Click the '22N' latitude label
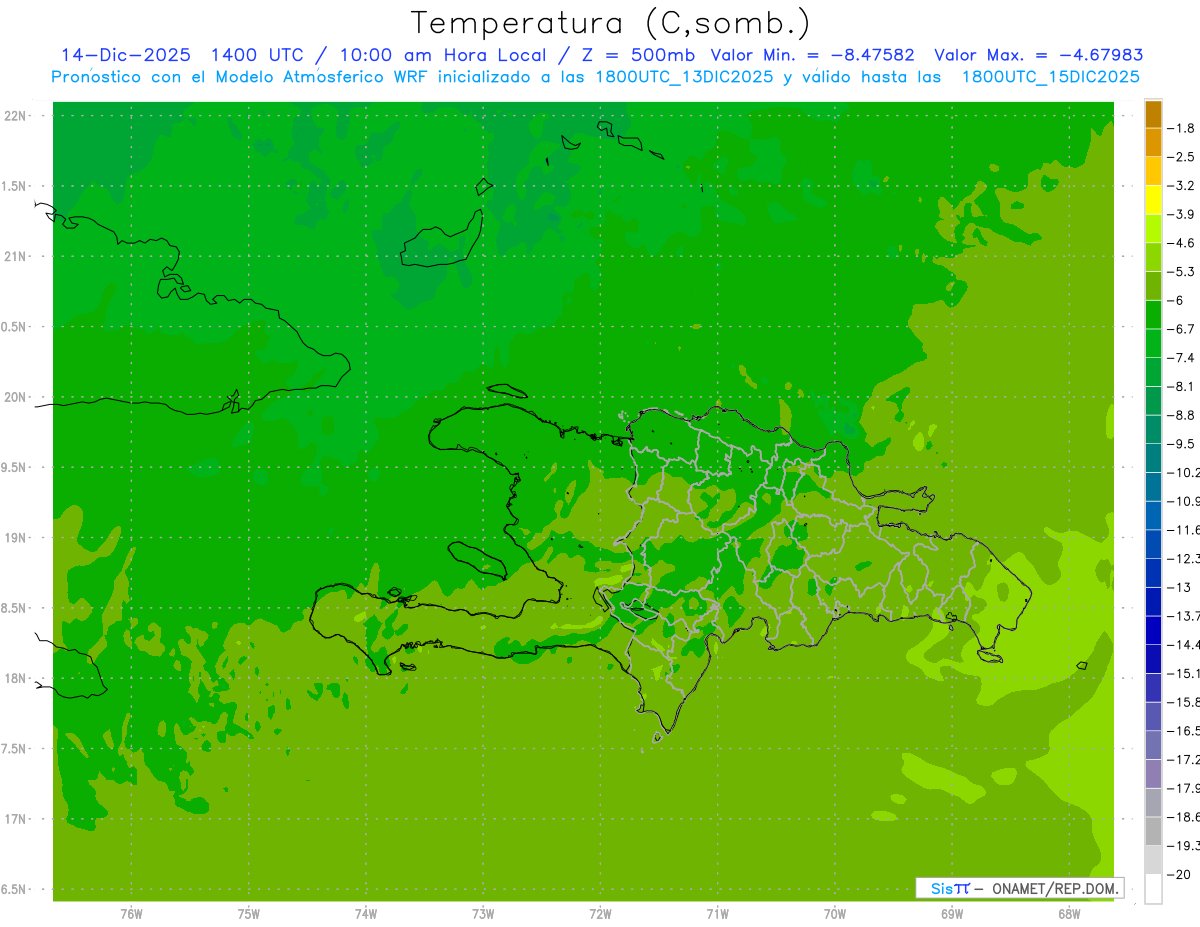 point(16,116)
